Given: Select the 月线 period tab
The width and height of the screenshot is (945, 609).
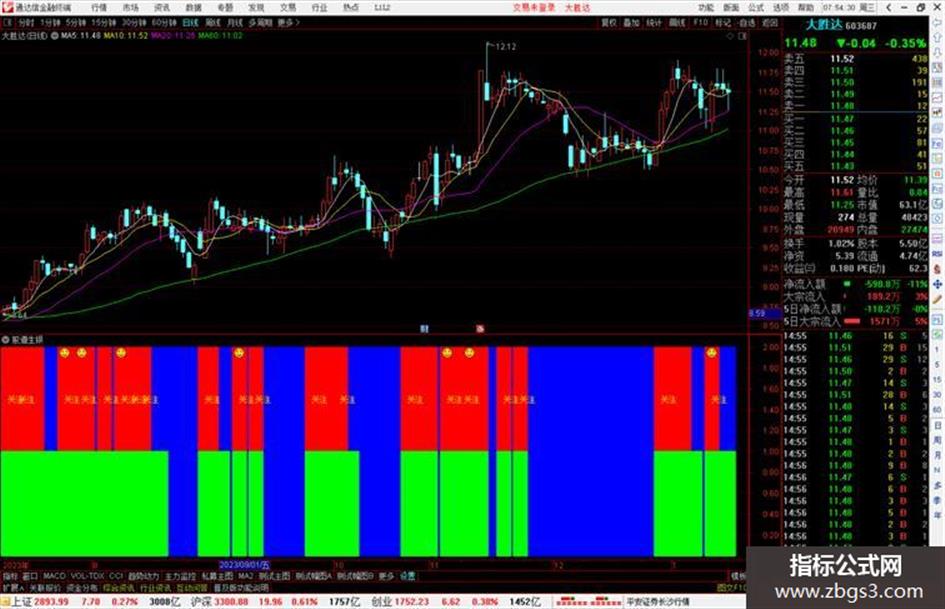Looking at the screenshot, I should pos(235,22).
